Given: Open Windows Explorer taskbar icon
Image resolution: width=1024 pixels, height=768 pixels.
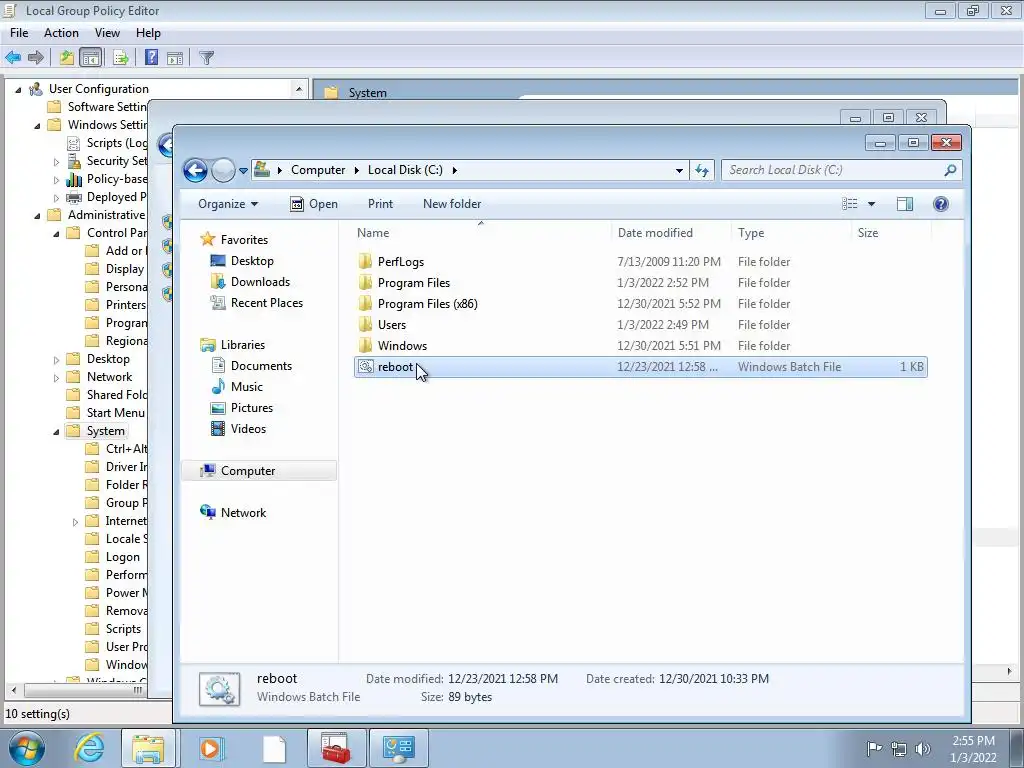Looking at the screenshot, I should 148,748.
